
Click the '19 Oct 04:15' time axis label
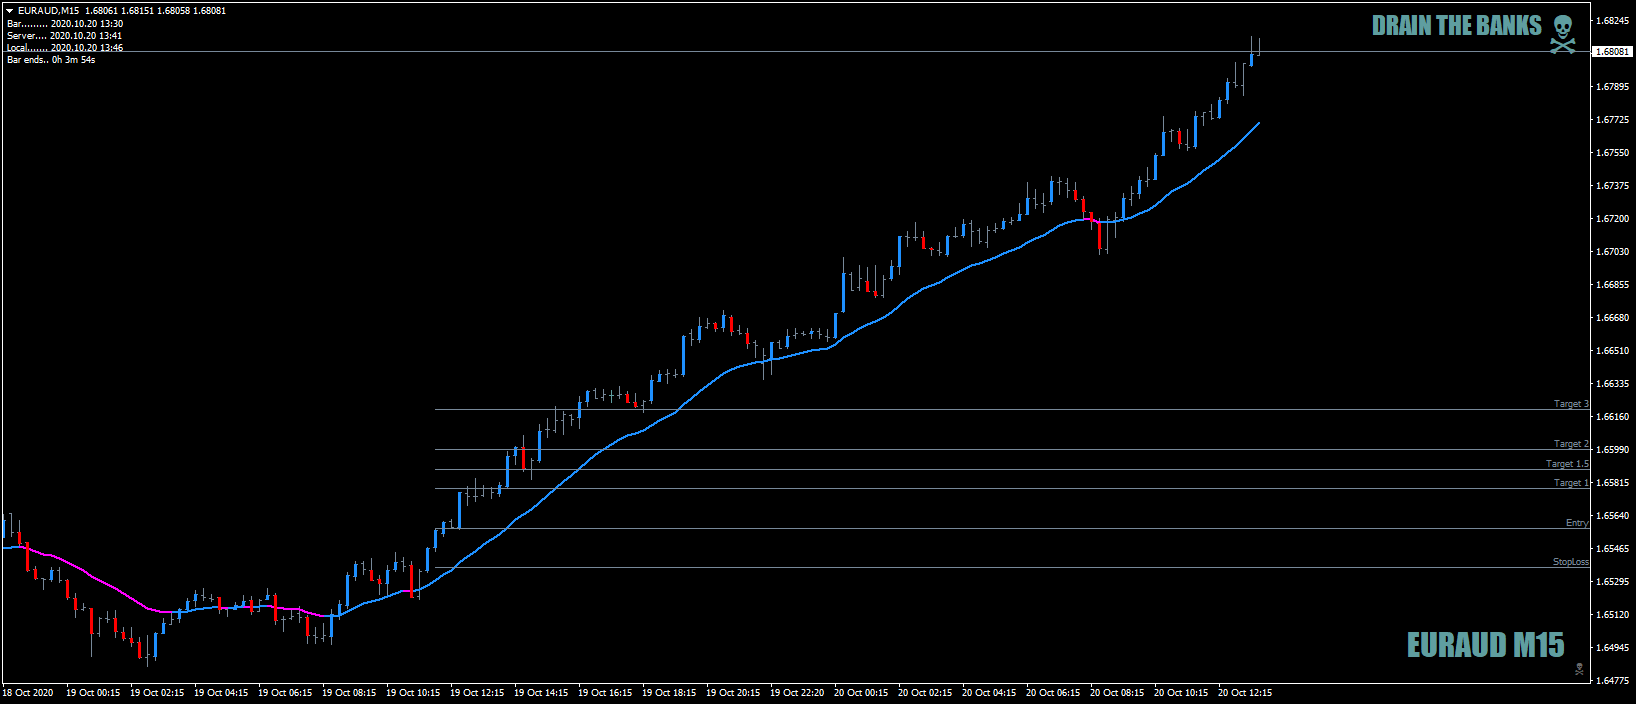221,693
